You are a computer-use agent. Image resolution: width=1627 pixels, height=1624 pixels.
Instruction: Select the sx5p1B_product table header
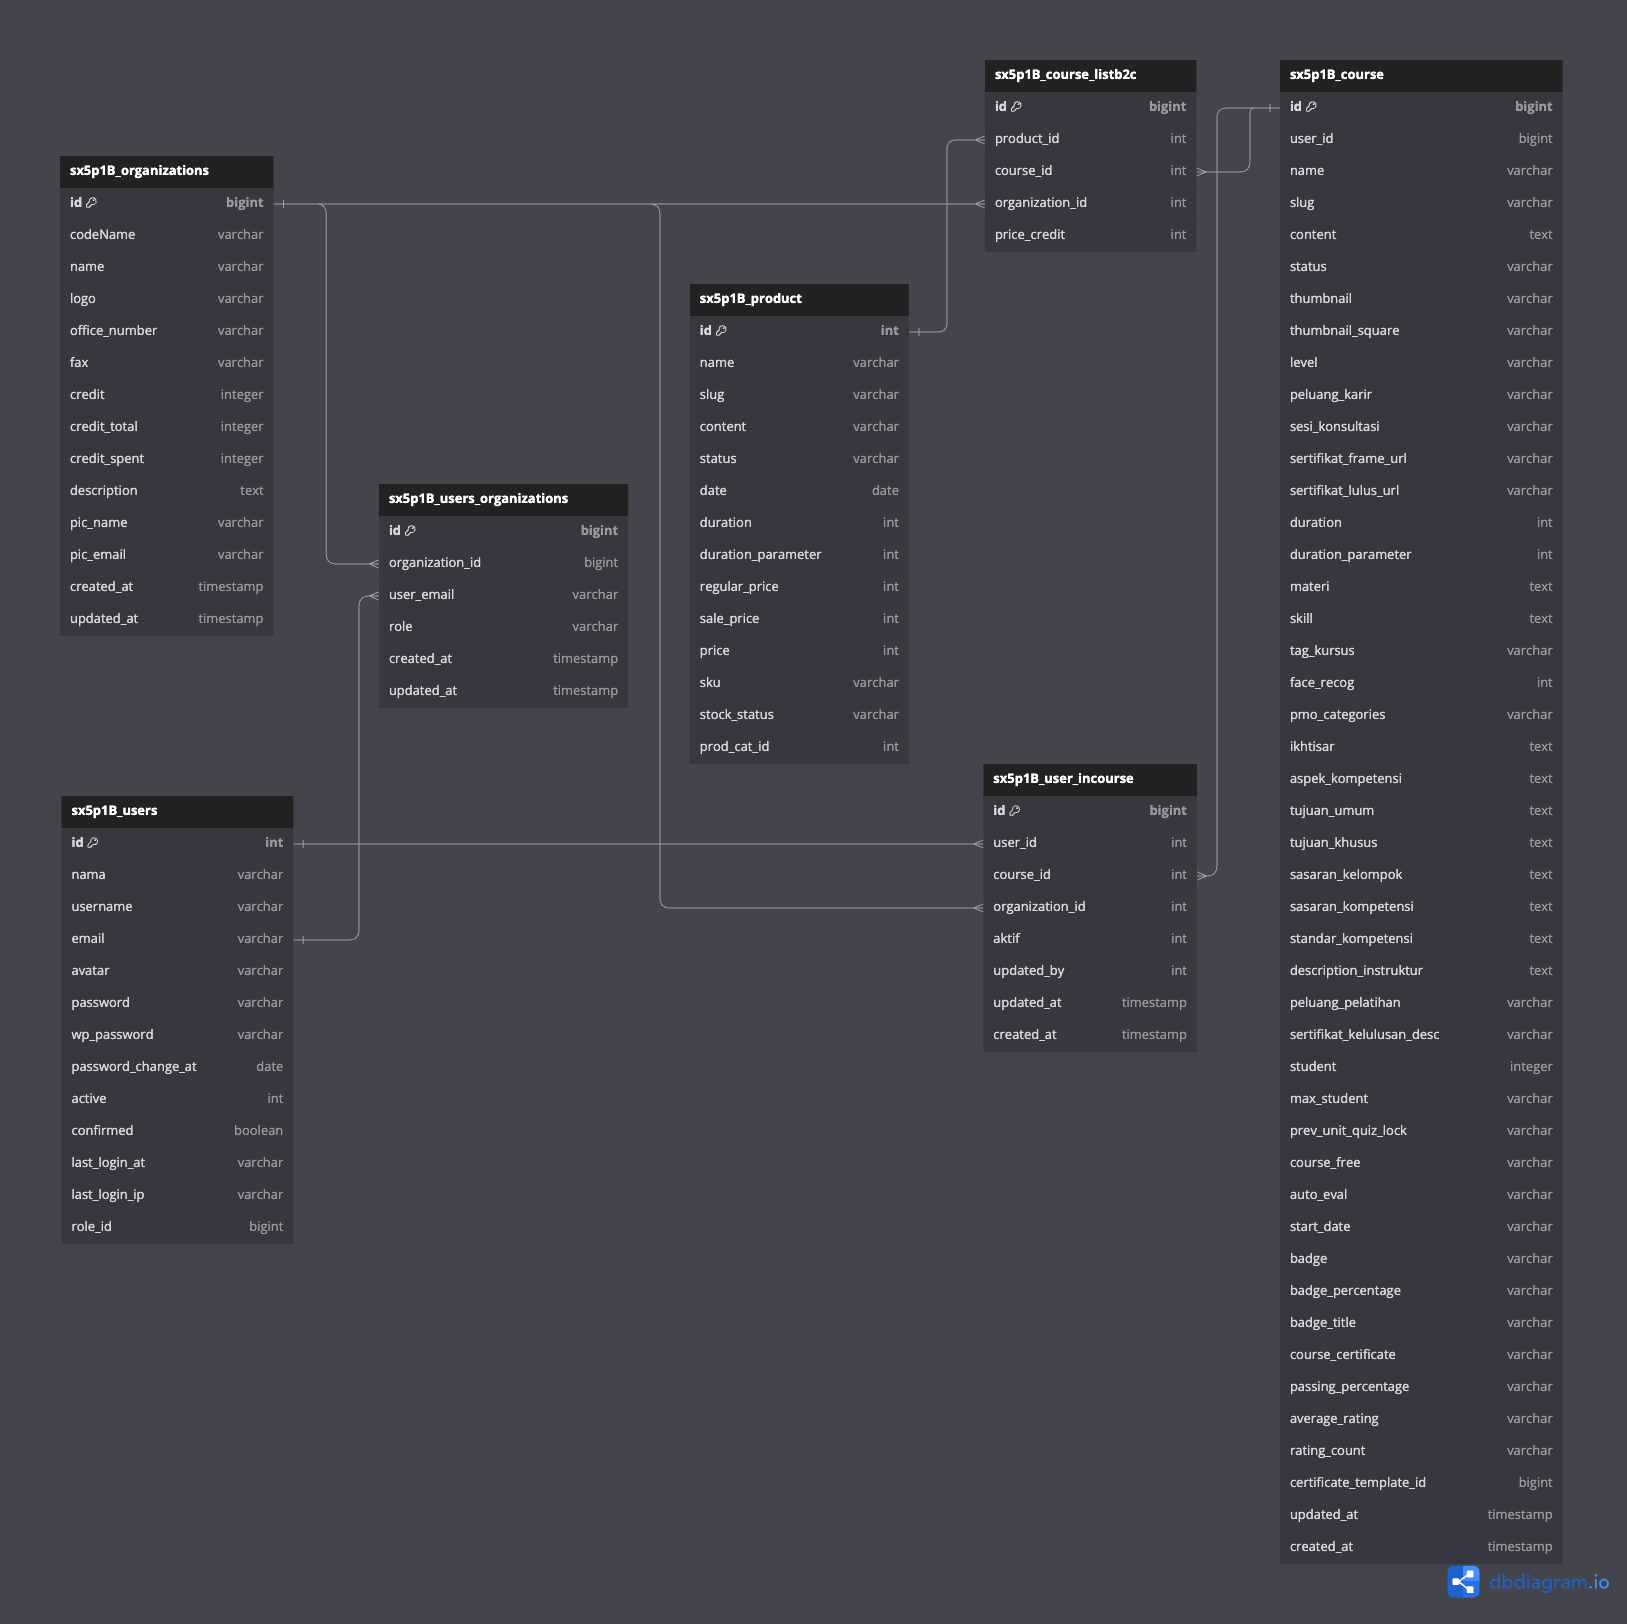798,299
